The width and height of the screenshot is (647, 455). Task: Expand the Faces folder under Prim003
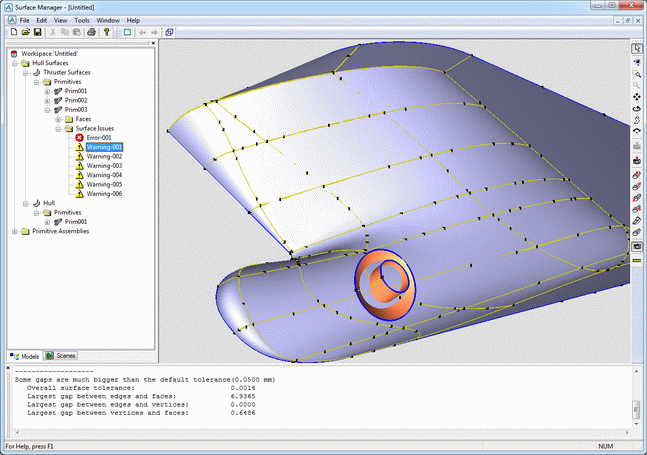(58, 119)
